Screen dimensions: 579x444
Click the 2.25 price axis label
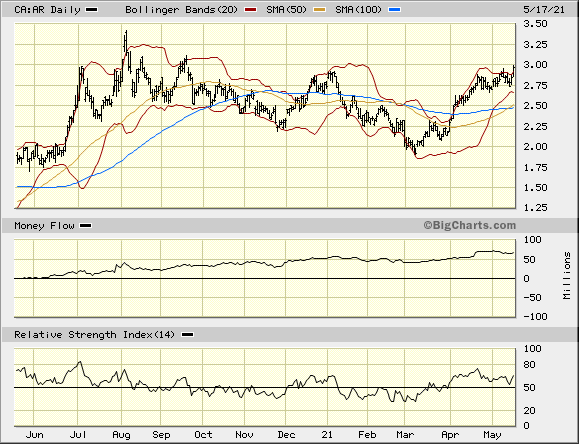click(535, 126)
